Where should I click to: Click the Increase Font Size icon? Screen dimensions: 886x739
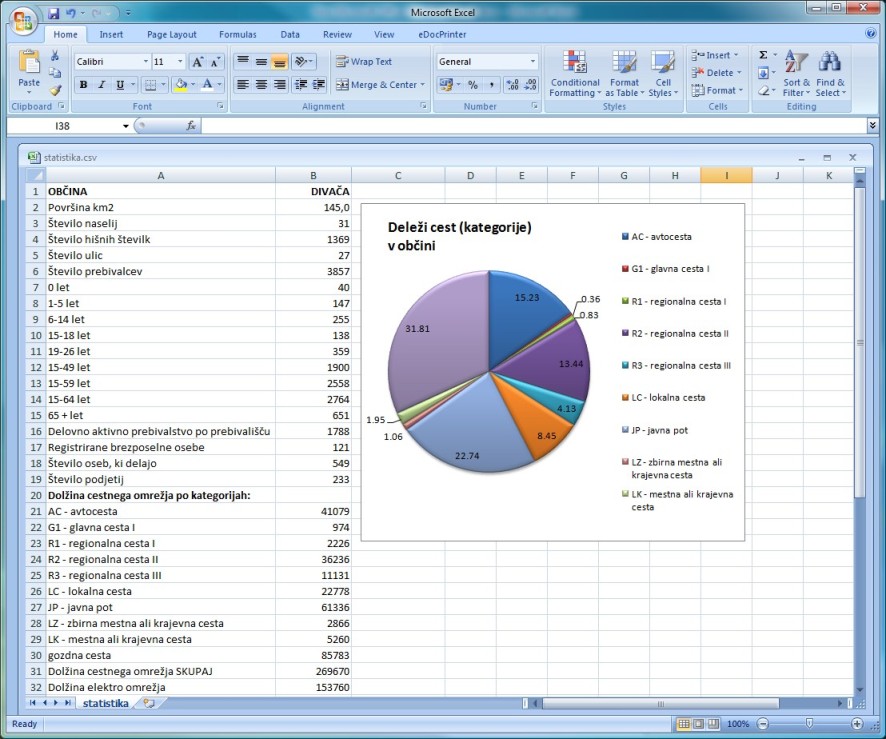(198, 62)
